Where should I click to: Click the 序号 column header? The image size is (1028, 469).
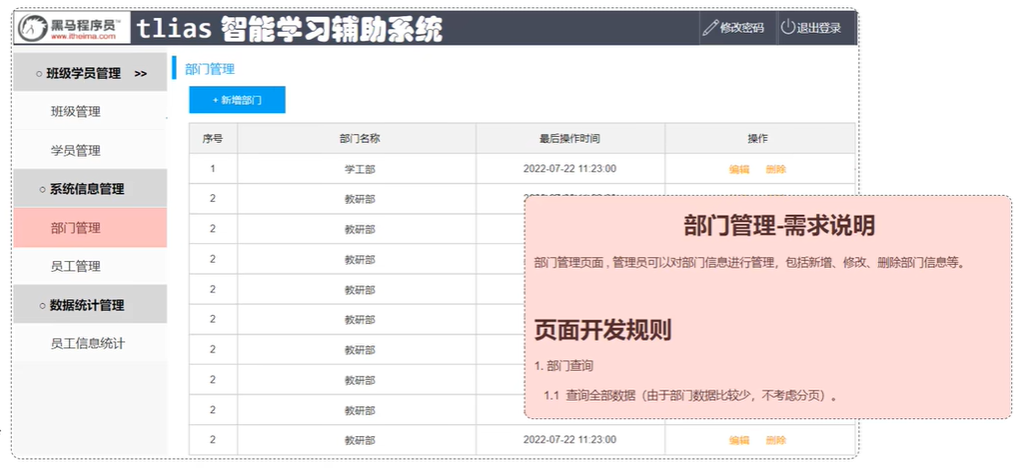213,138
